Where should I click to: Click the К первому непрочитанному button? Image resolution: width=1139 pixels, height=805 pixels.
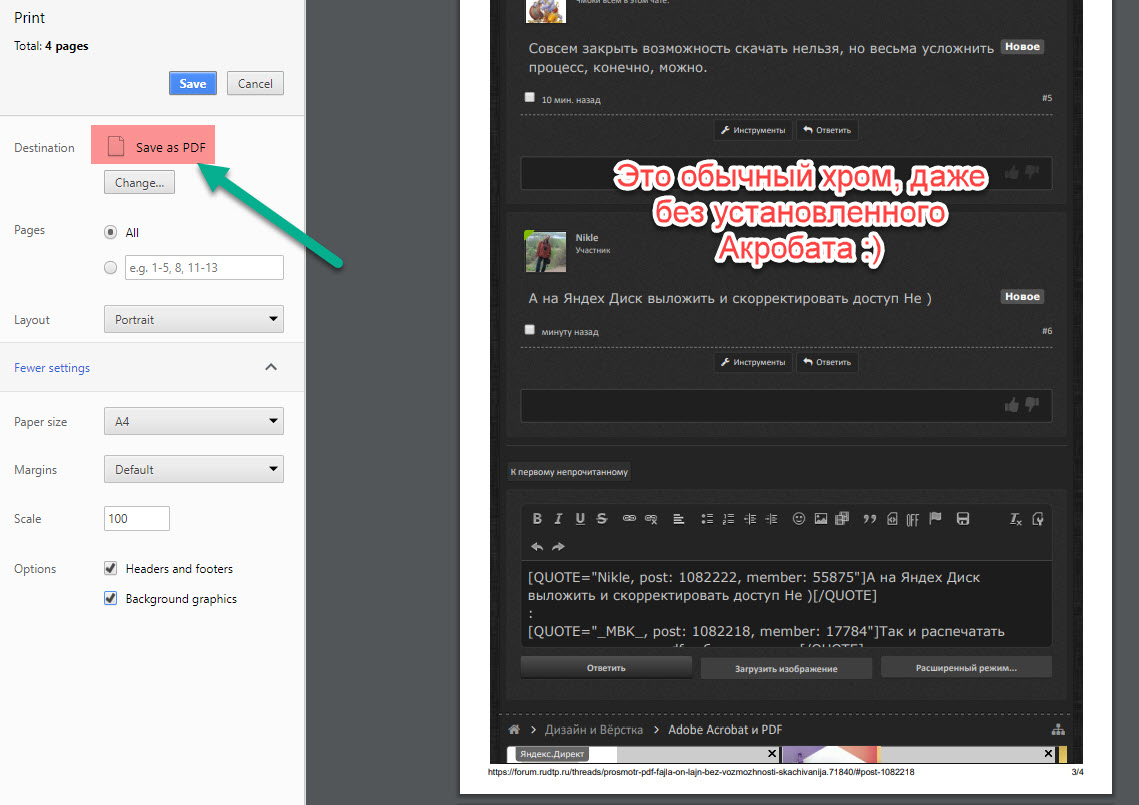(570, 472)
